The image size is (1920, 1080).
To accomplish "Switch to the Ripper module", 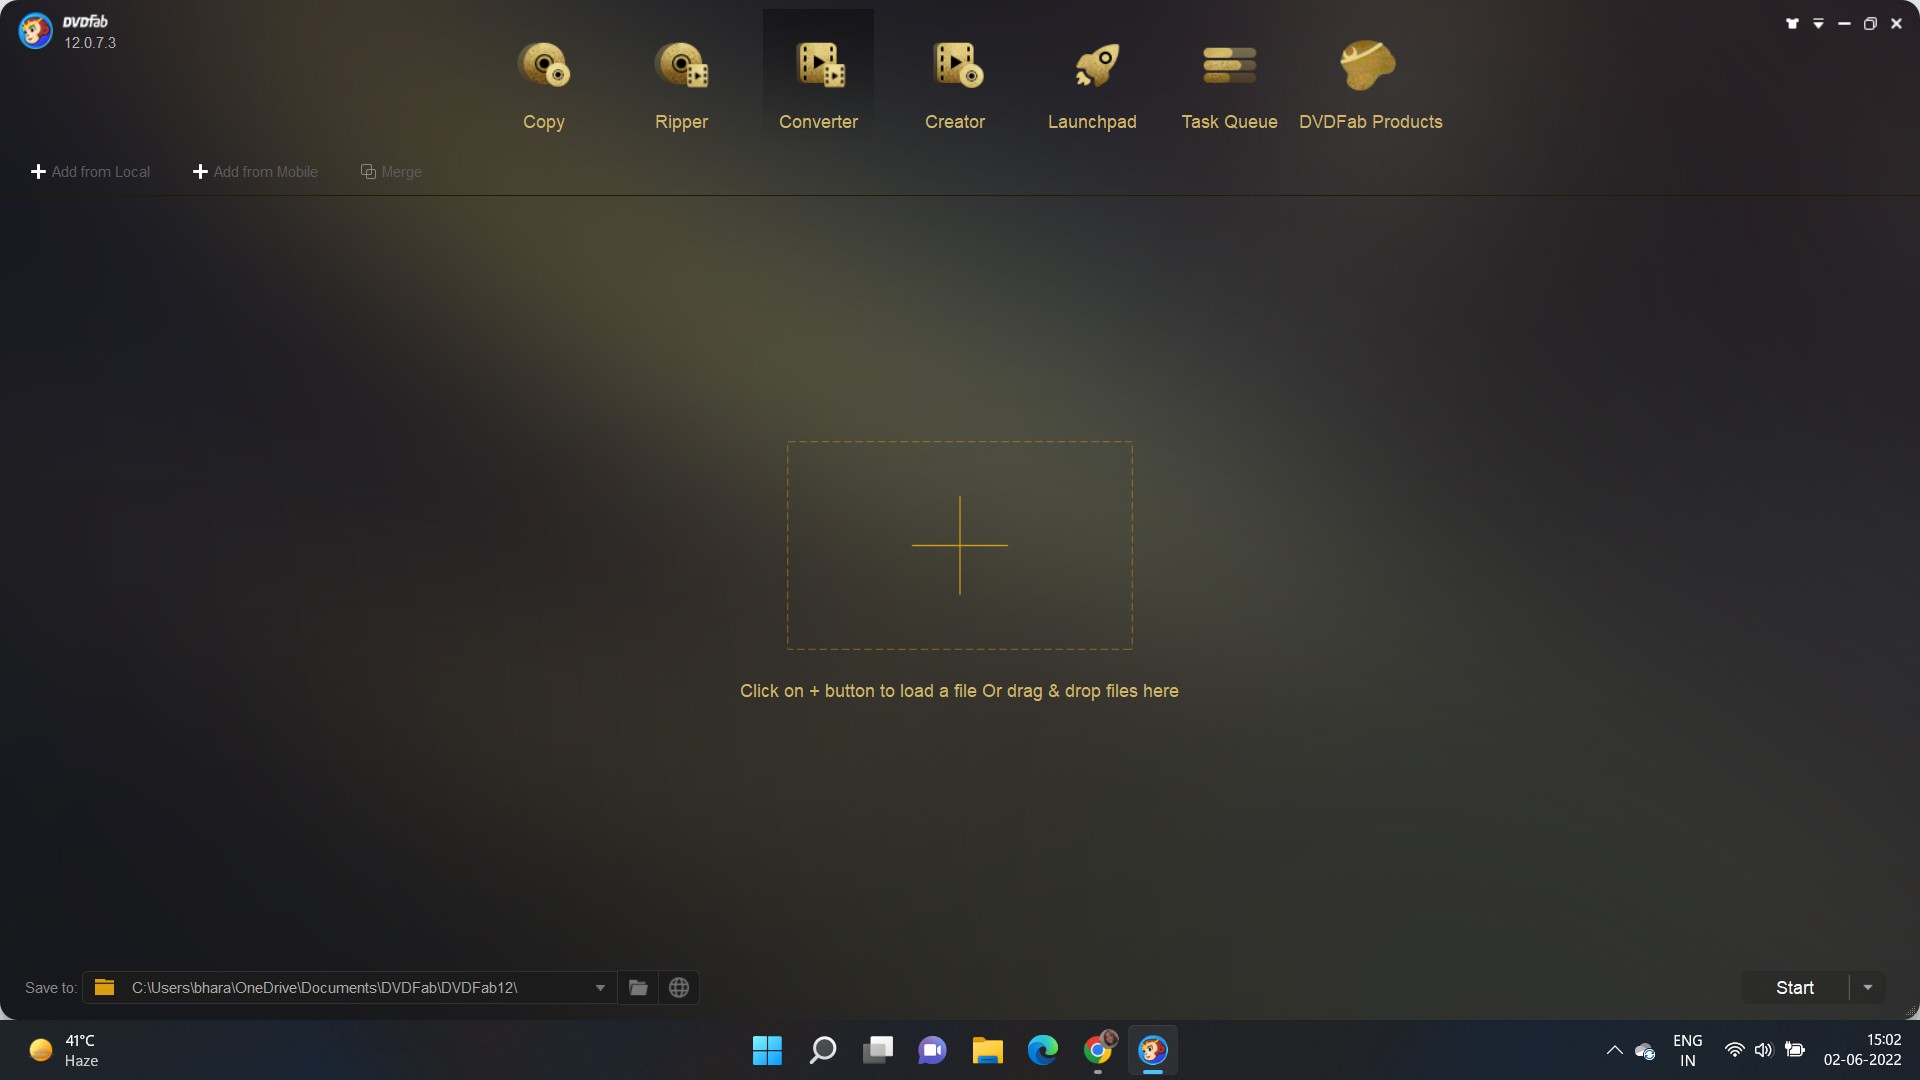I will pos(681,85).
